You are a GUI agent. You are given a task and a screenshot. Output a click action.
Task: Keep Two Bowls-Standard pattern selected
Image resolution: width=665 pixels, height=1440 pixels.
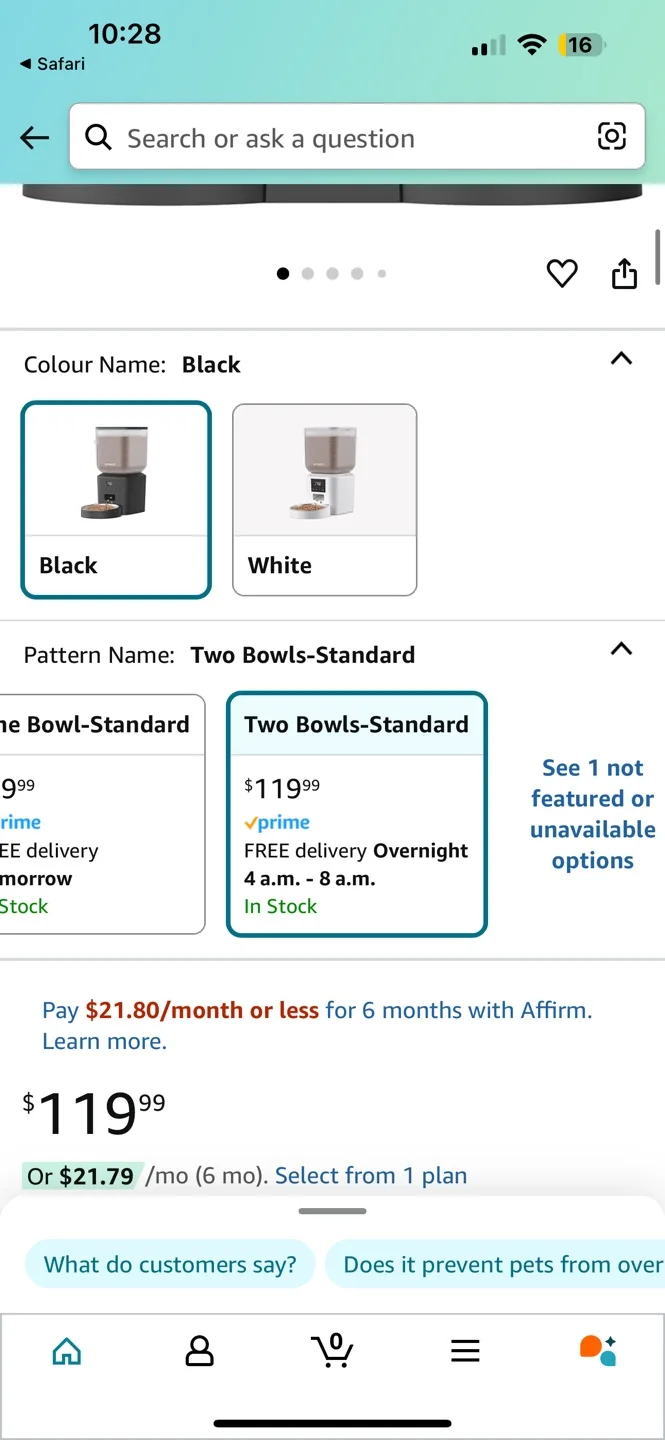[357, 812]
